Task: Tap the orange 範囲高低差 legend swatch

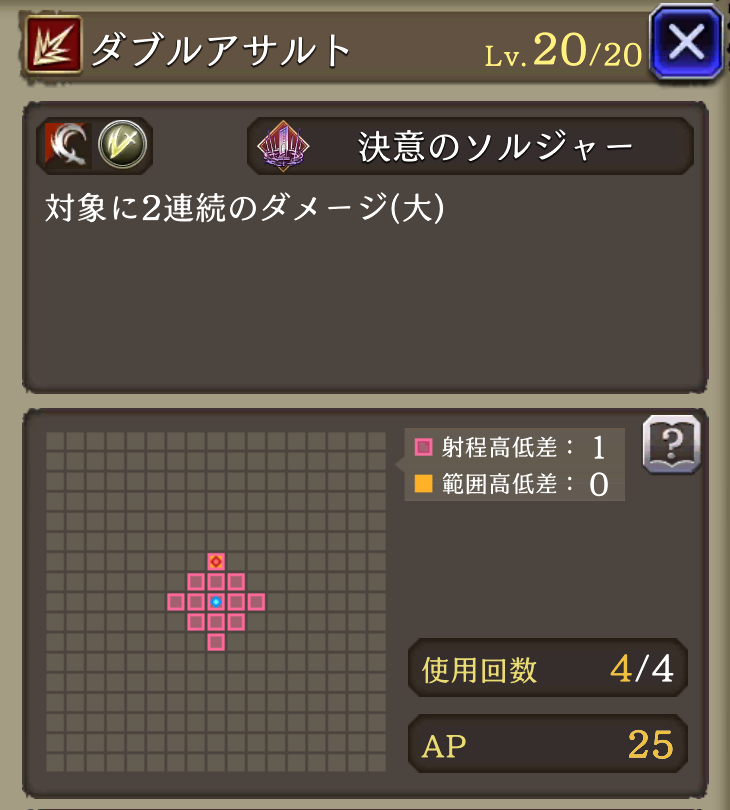Action: click(424, 484)
